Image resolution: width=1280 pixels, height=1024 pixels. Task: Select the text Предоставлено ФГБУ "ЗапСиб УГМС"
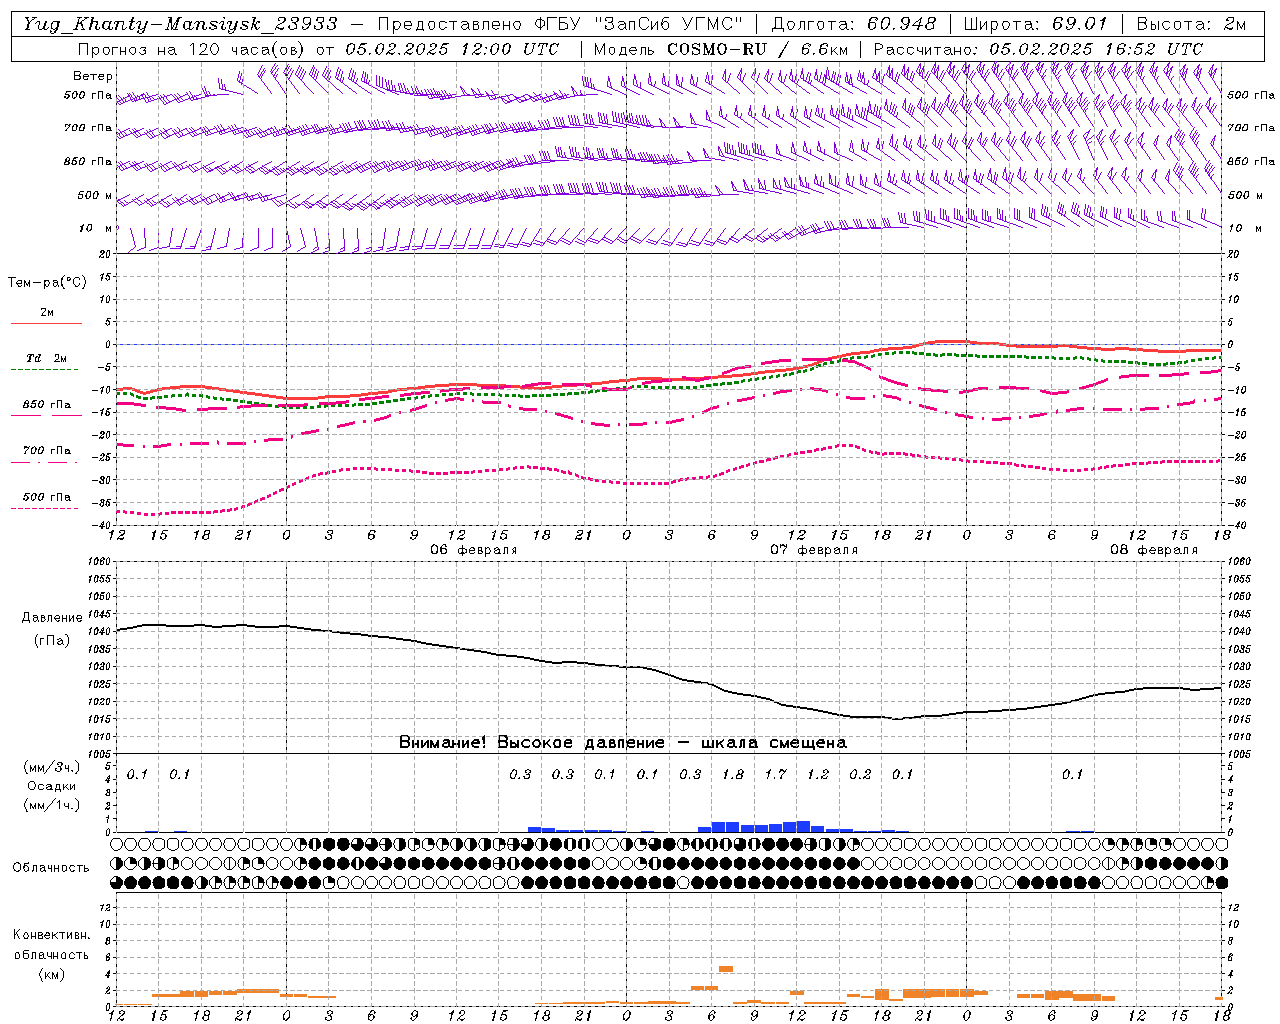(560, 24)
